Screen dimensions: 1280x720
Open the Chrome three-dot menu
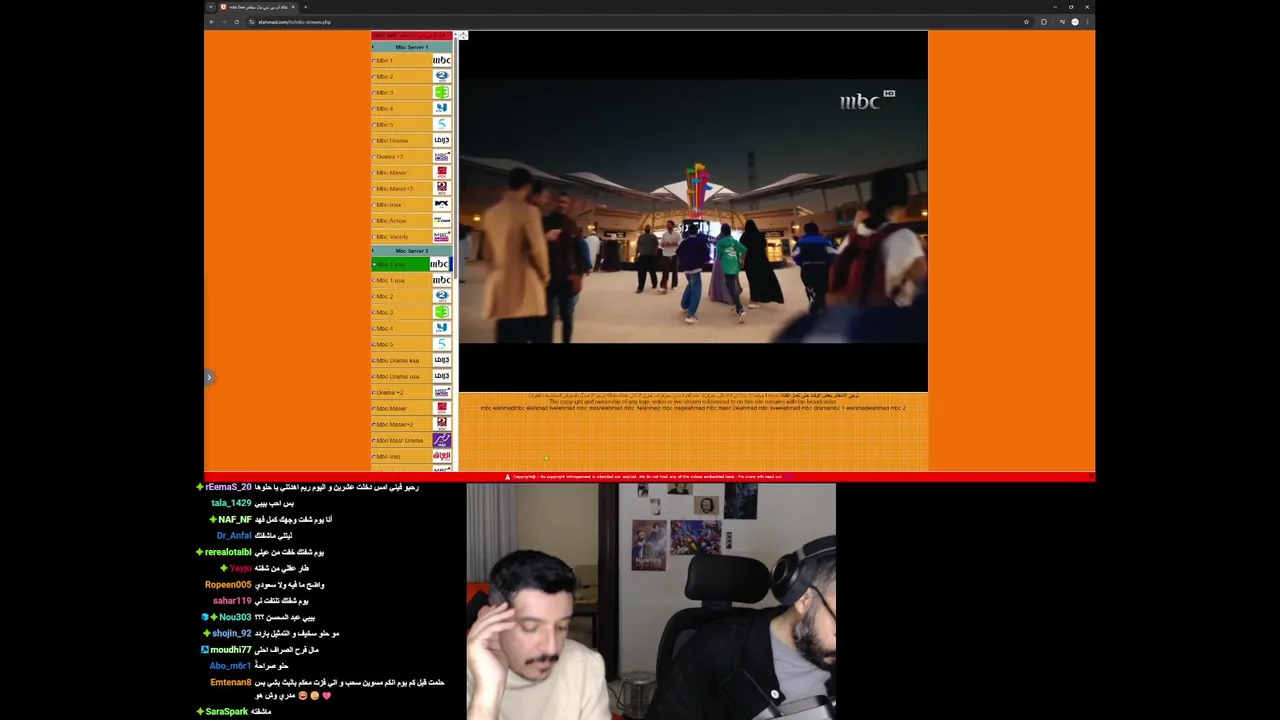tap(1087, 22)
